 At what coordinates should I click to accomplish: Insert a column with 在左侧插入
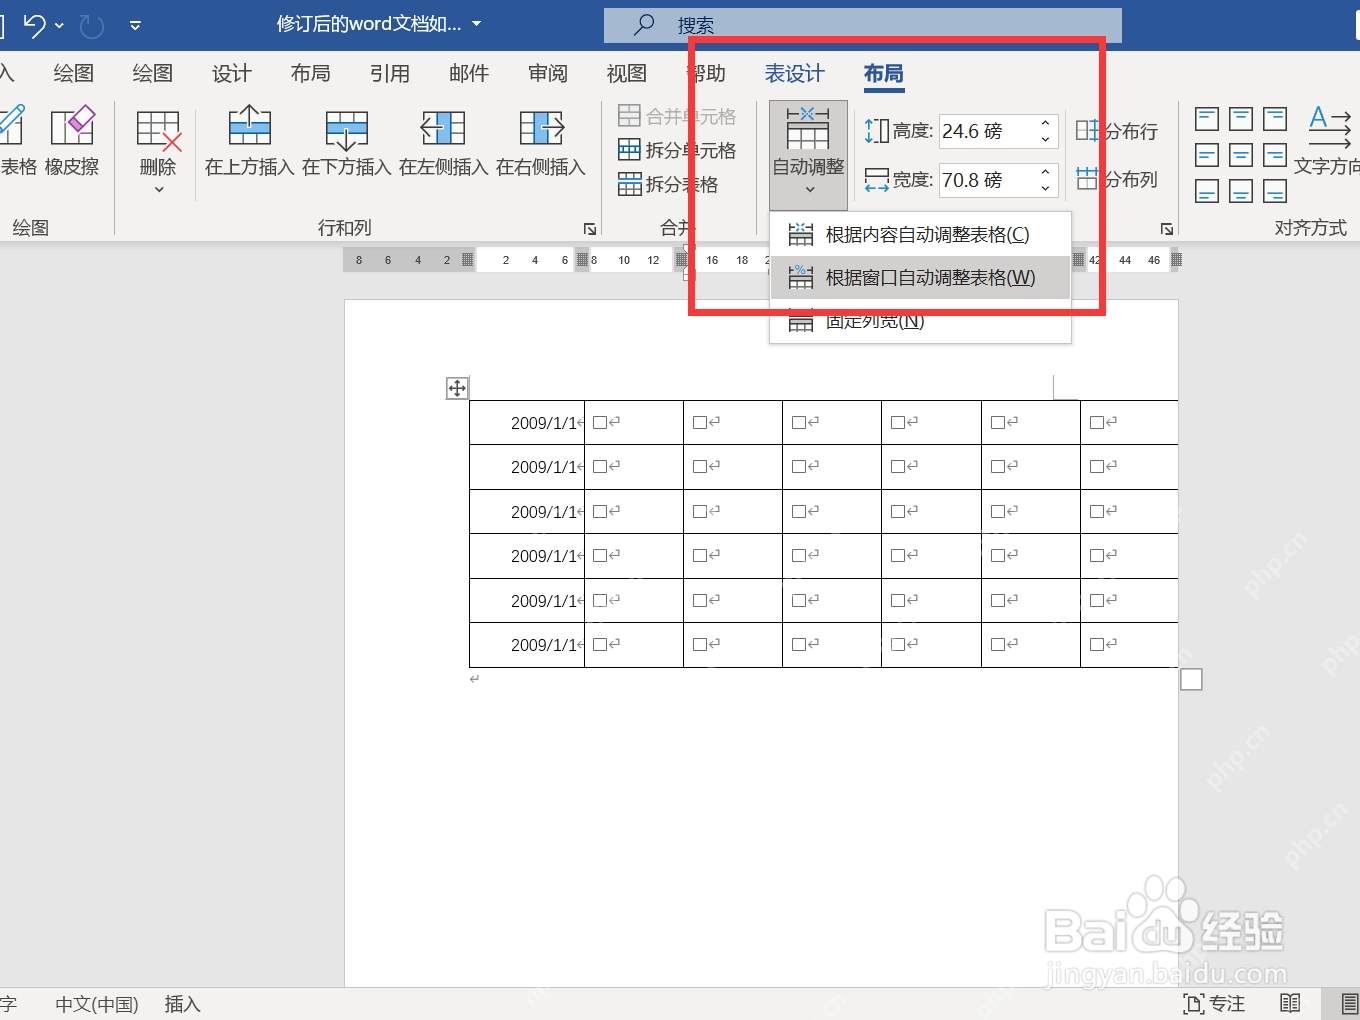coord(443,142)
